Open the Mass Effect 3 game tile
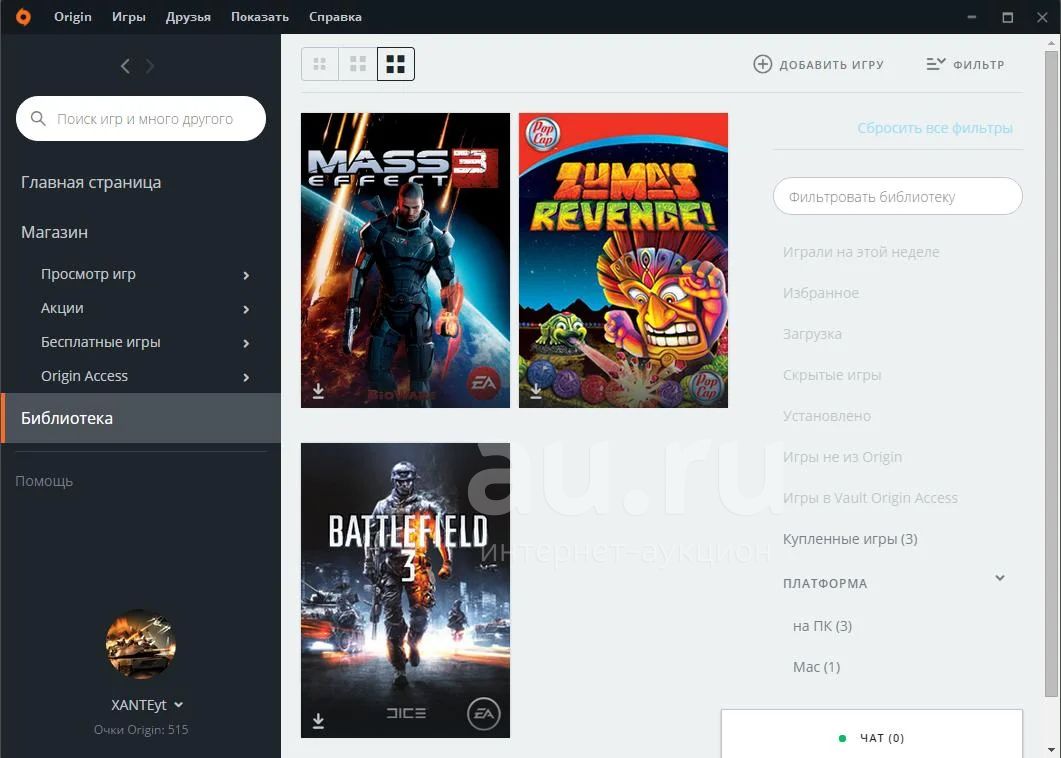Image resolution: width=1061 pixels, height=758 pixels. [405, 261]
